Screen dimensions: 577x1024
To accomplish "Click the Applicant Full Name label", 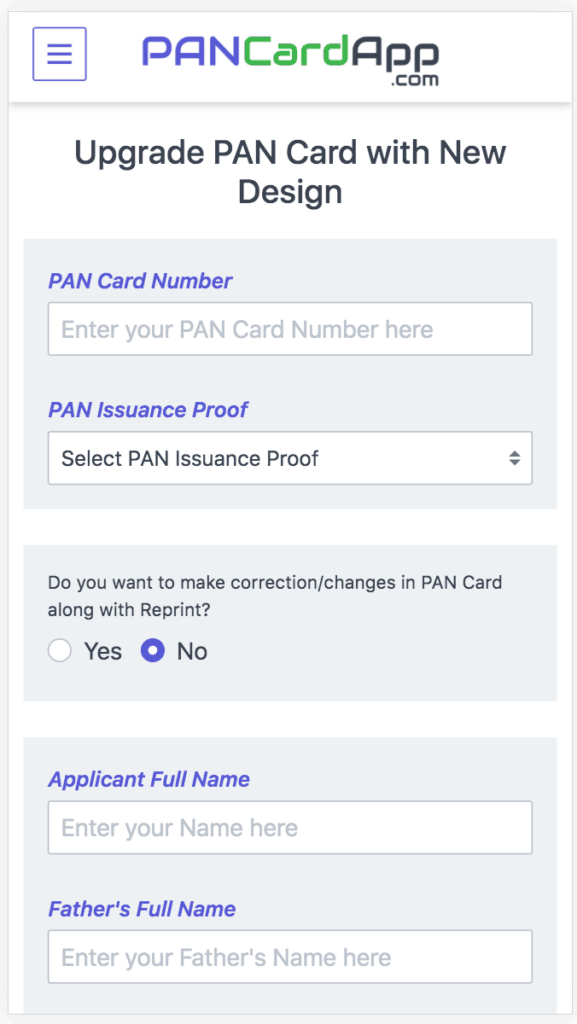I will tap(149, 780).
